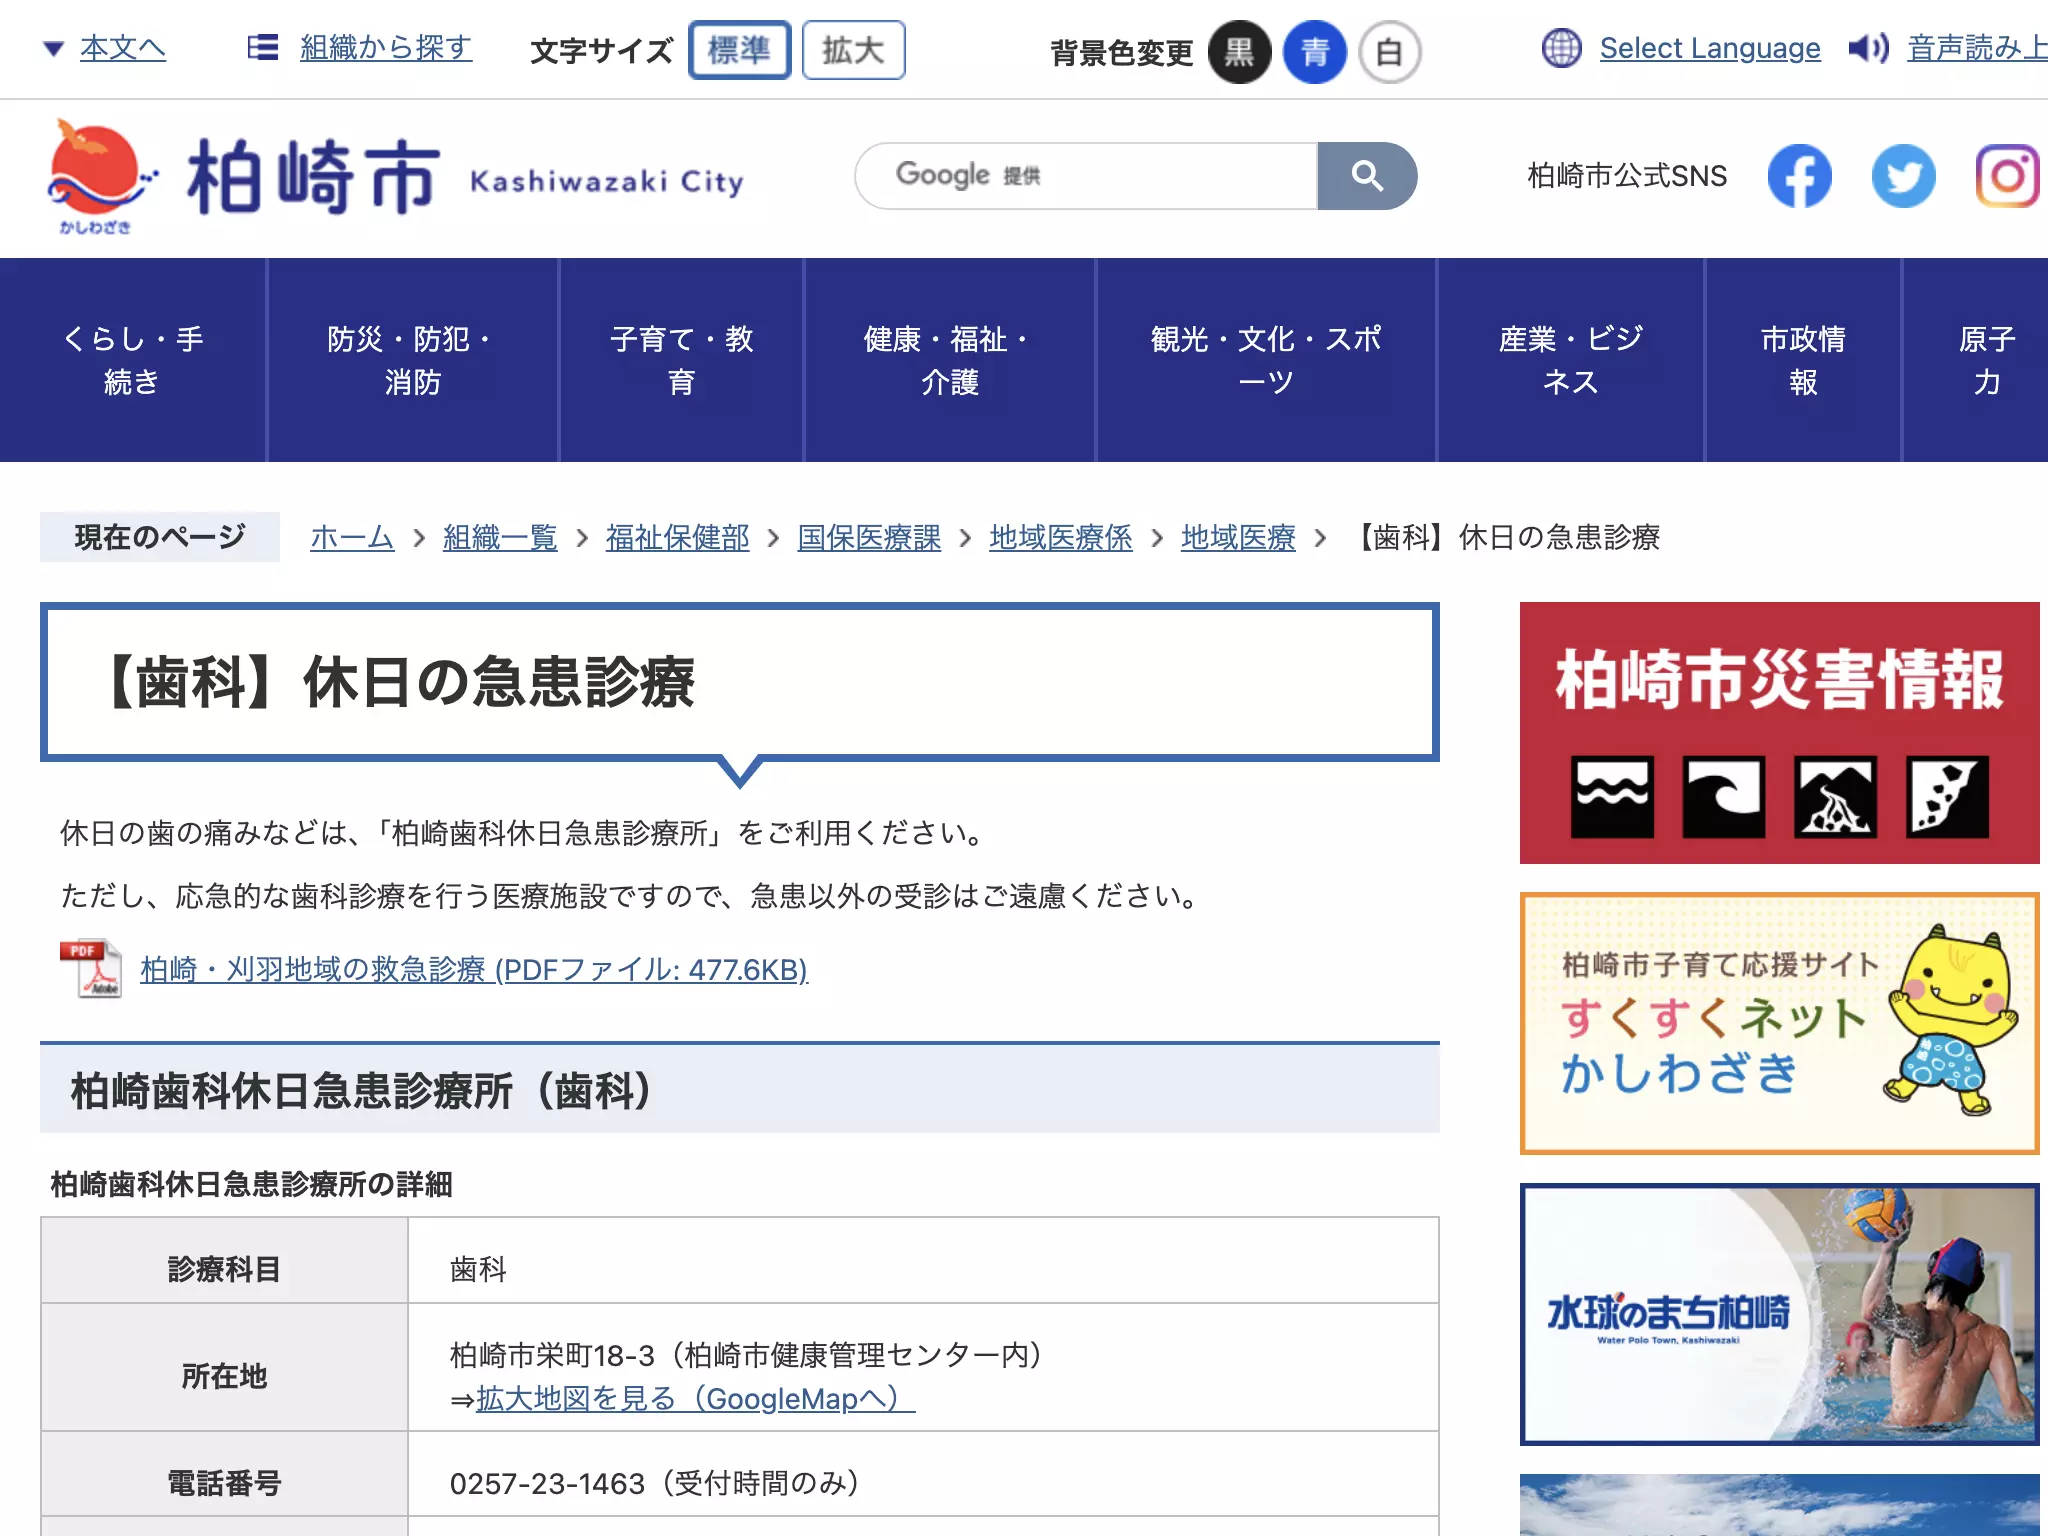Open すくすくネットかしわざき banner
The image size is (2048, 1536).
coord(1779,1023)
